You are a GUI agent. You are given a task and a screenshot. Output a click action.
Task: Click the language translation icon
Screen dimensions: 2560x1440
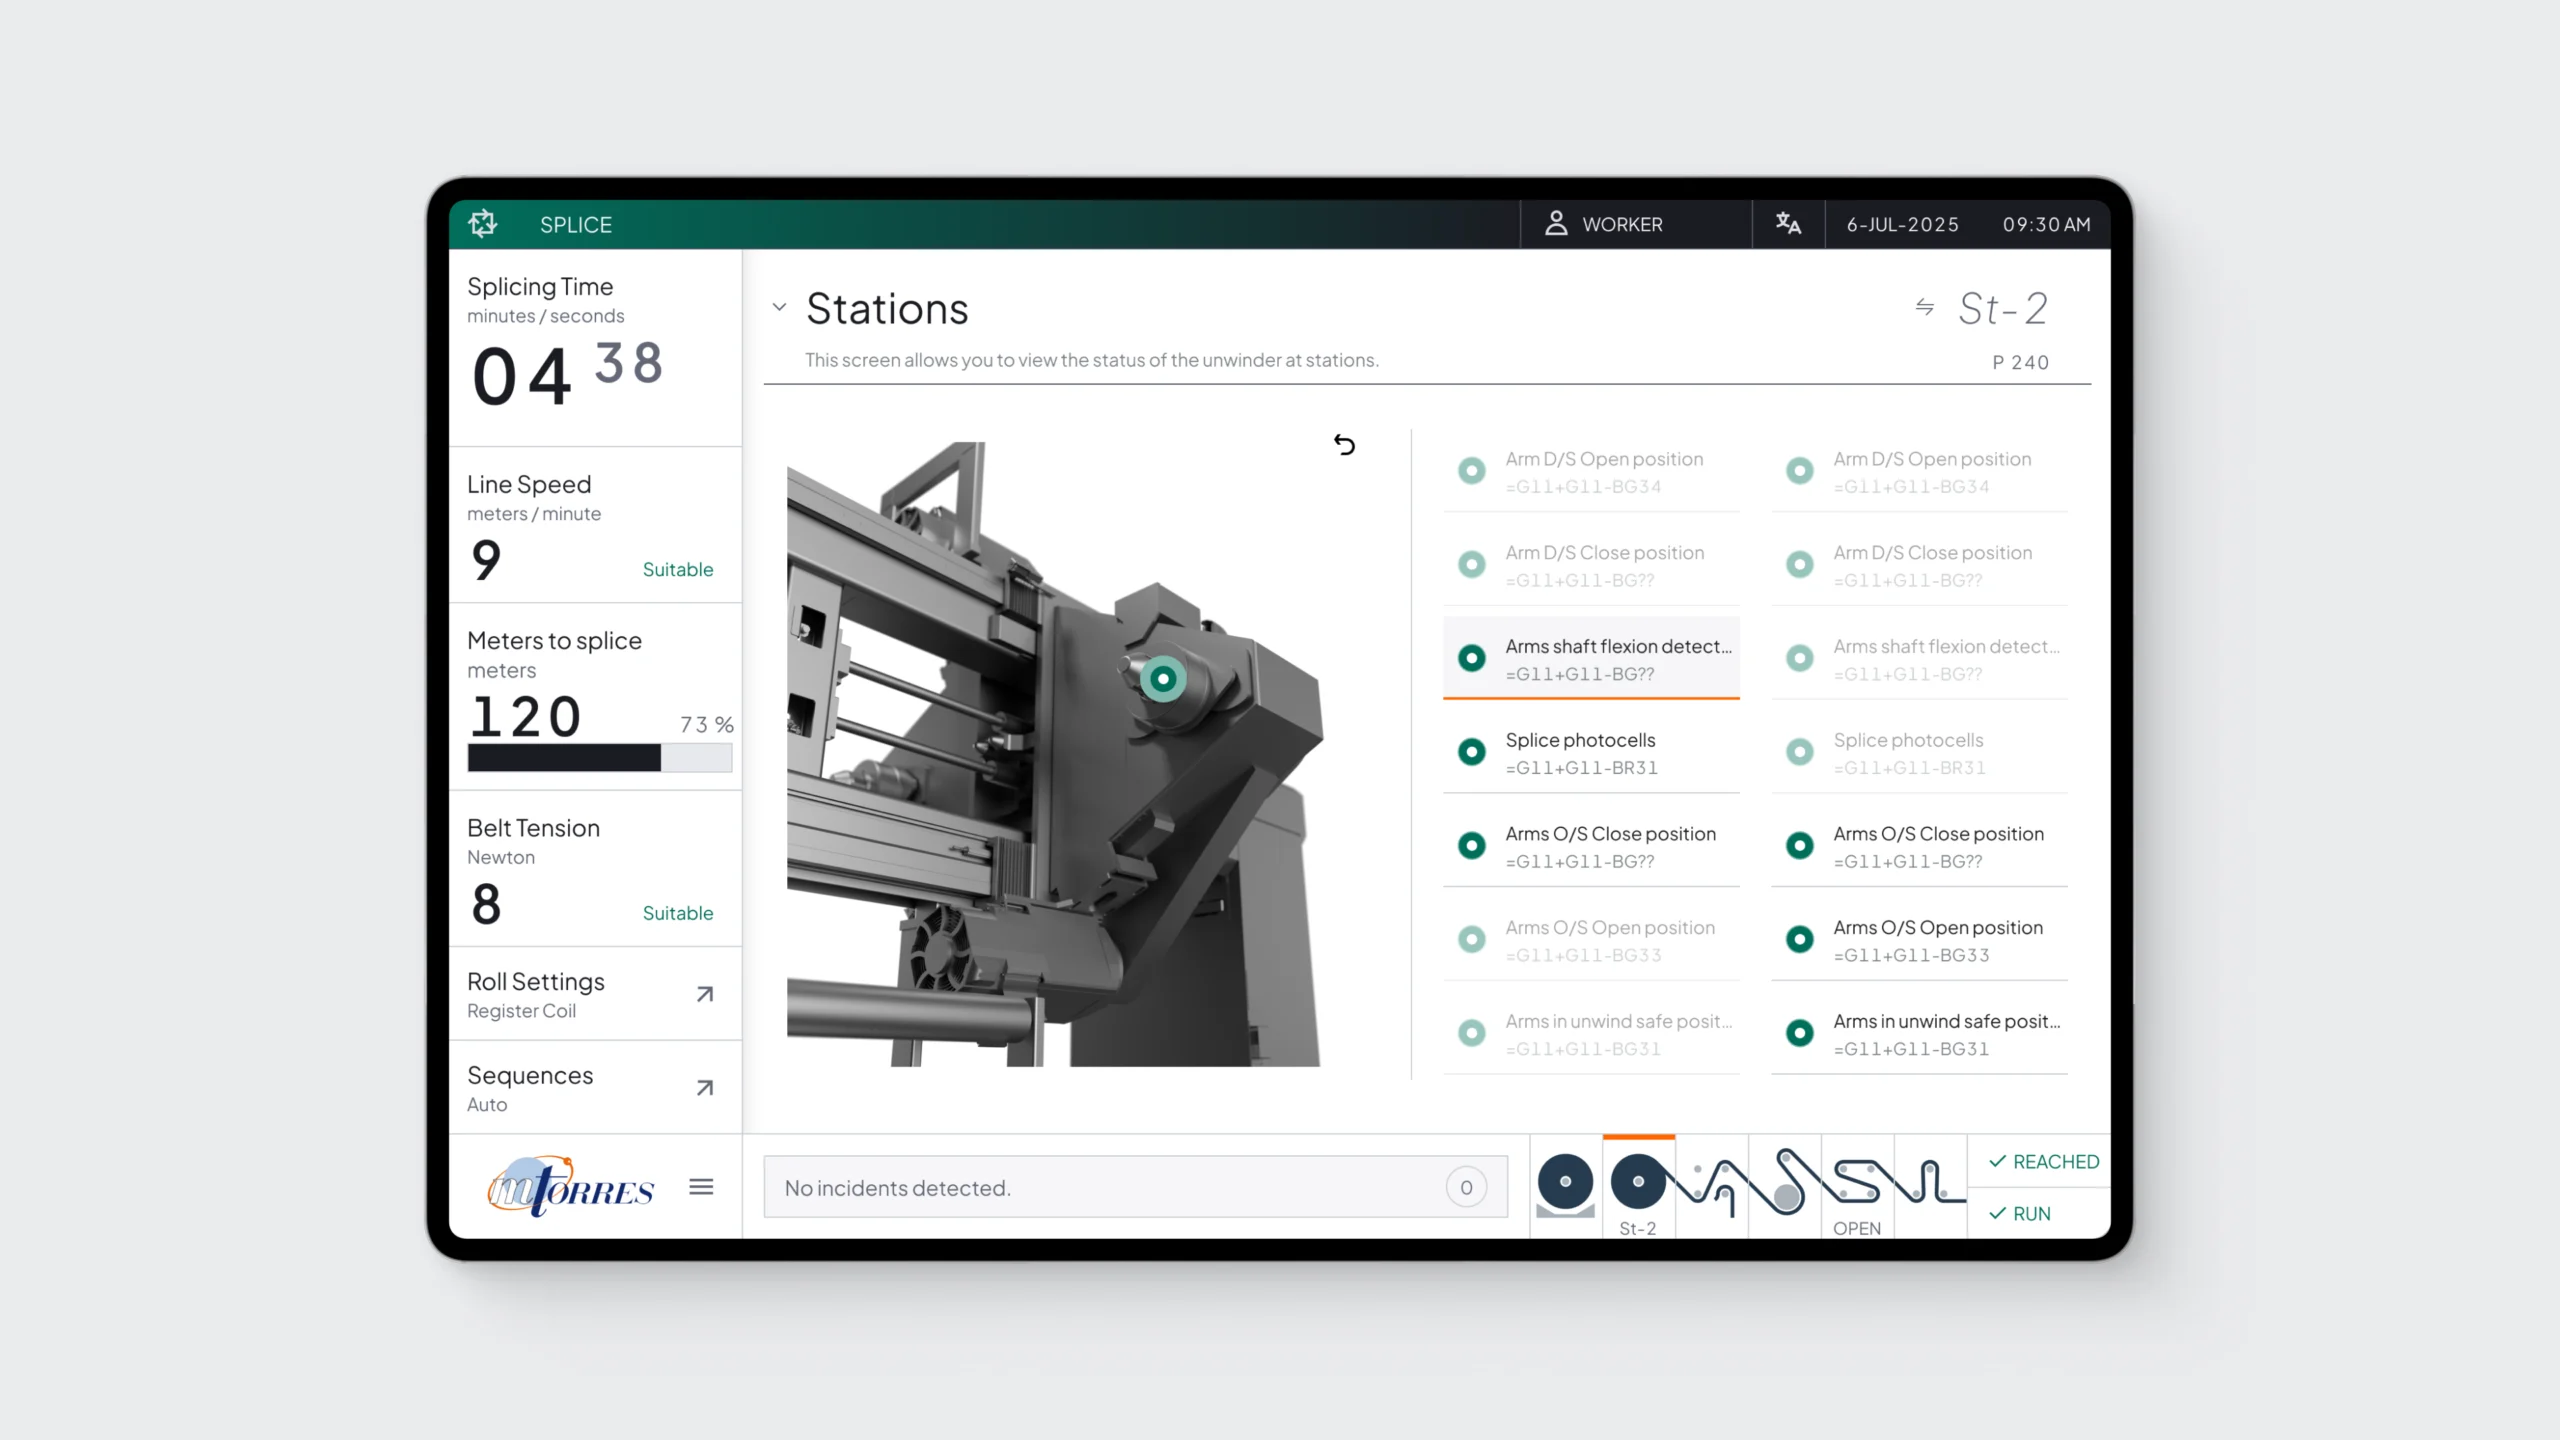point(1788,224)
